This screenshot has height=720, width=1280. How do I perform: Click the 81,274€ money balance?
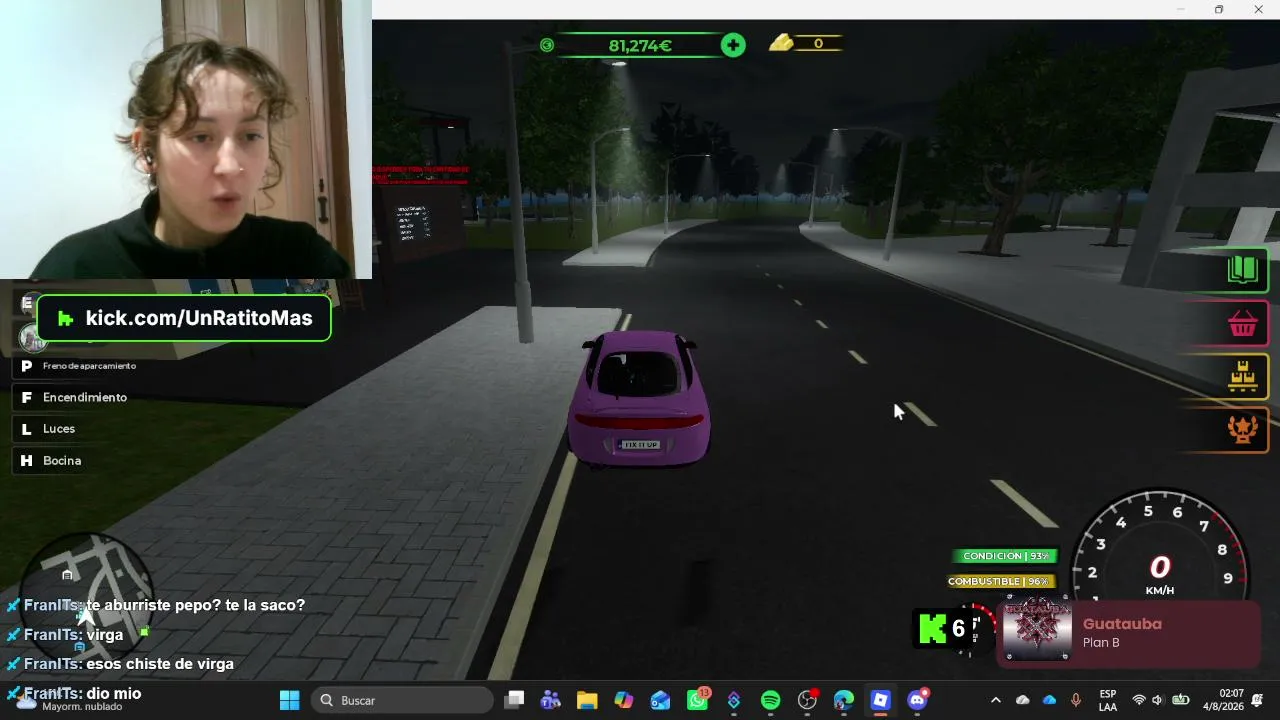point(640,45)
